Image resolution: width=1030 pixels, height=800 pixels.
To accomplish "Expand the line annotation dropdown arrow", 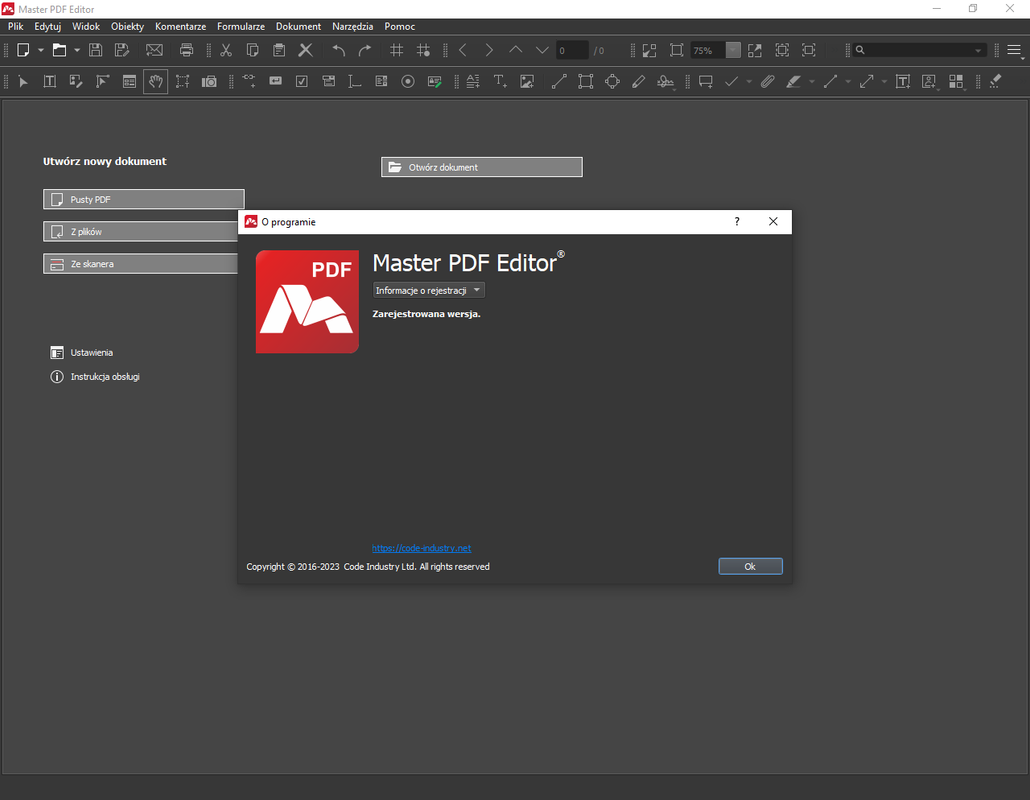I will pyautogui.click(x=848, y=81).
